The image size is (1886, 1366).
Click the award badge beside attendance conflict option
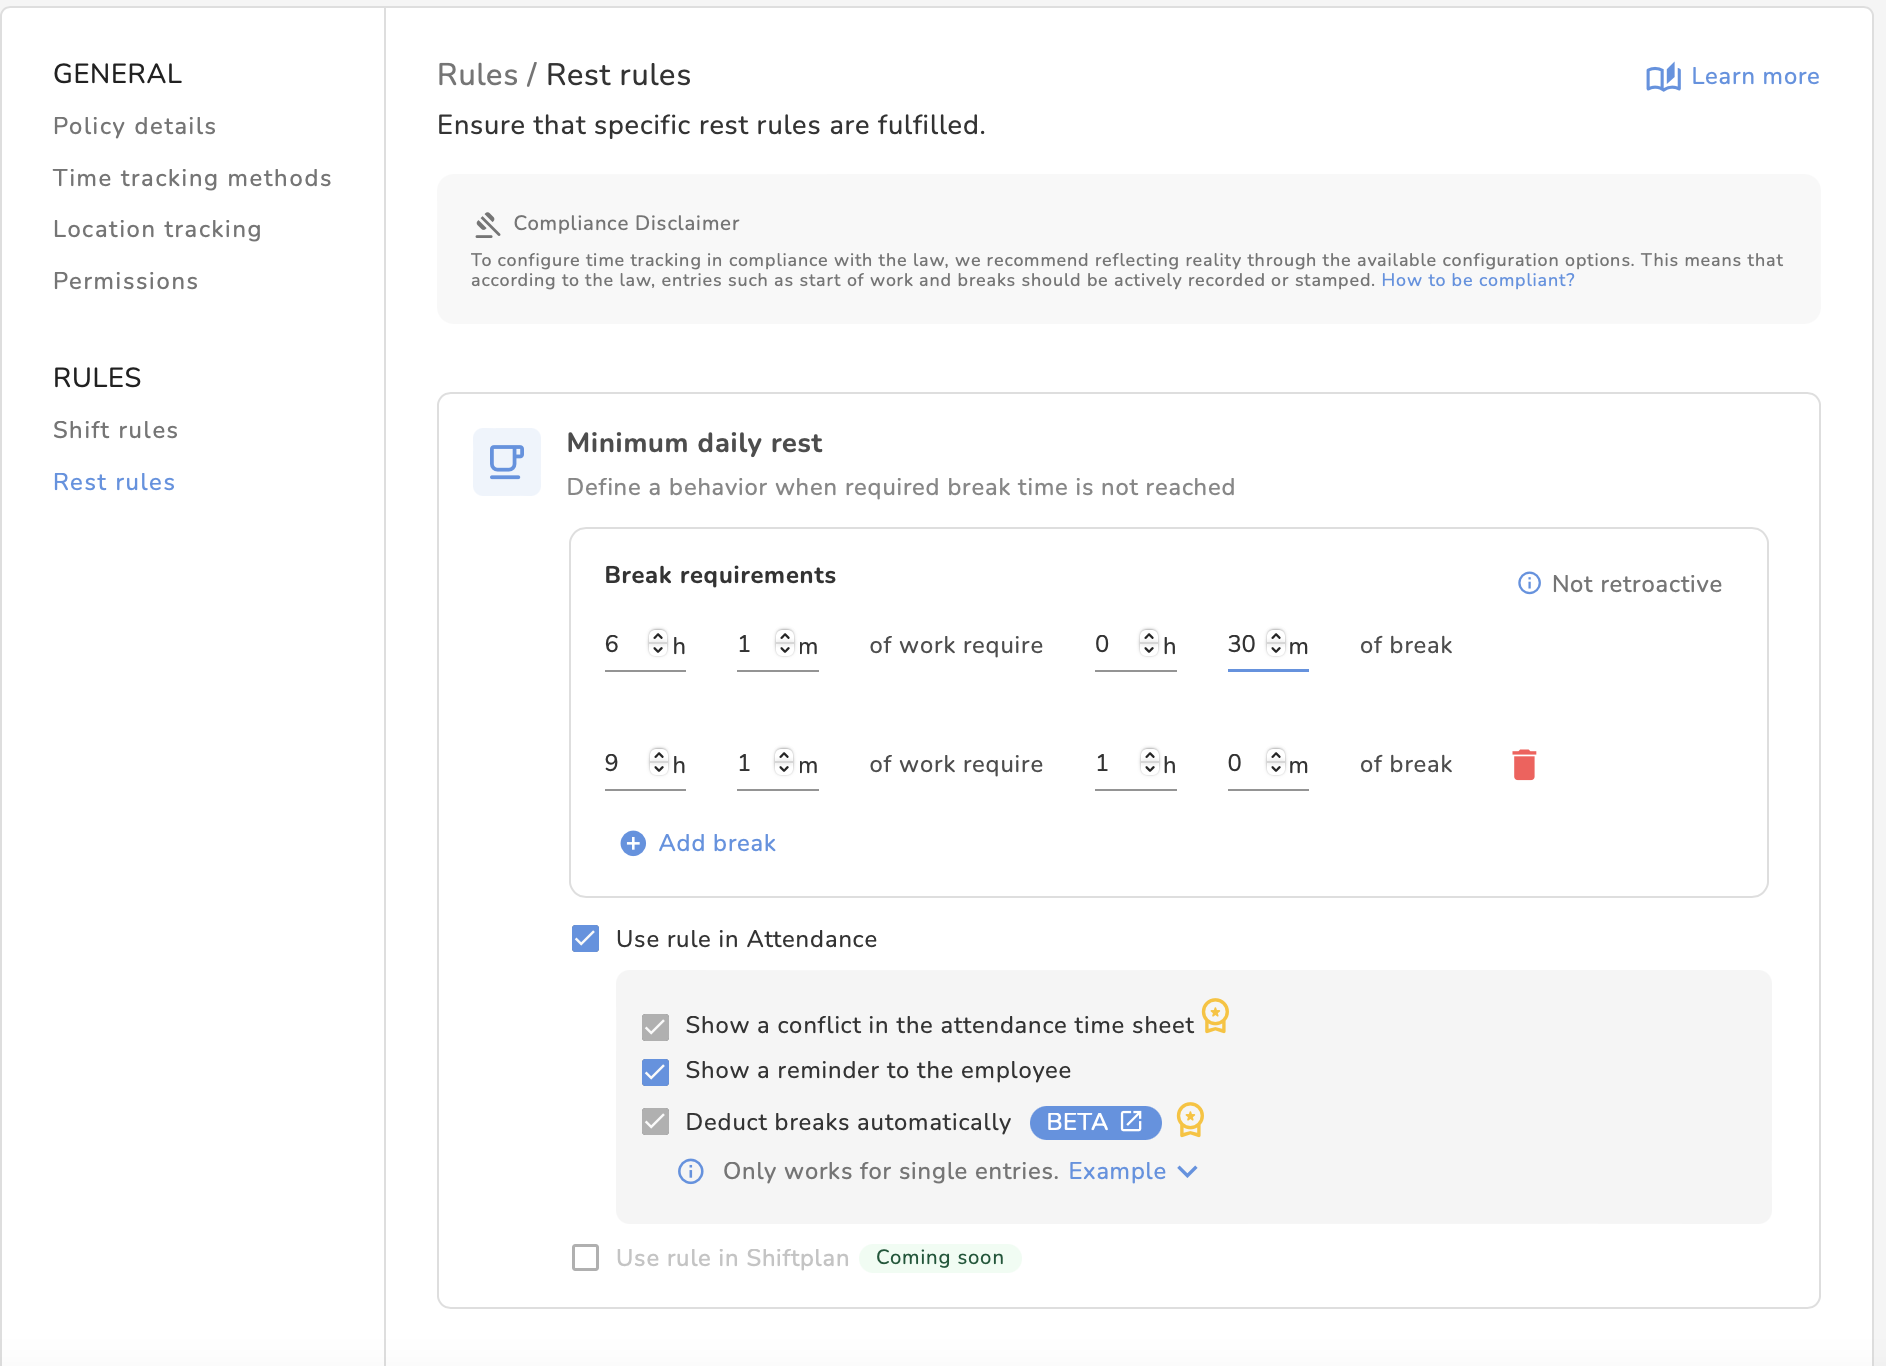pyautogui.click(x=1215, y=1016)
